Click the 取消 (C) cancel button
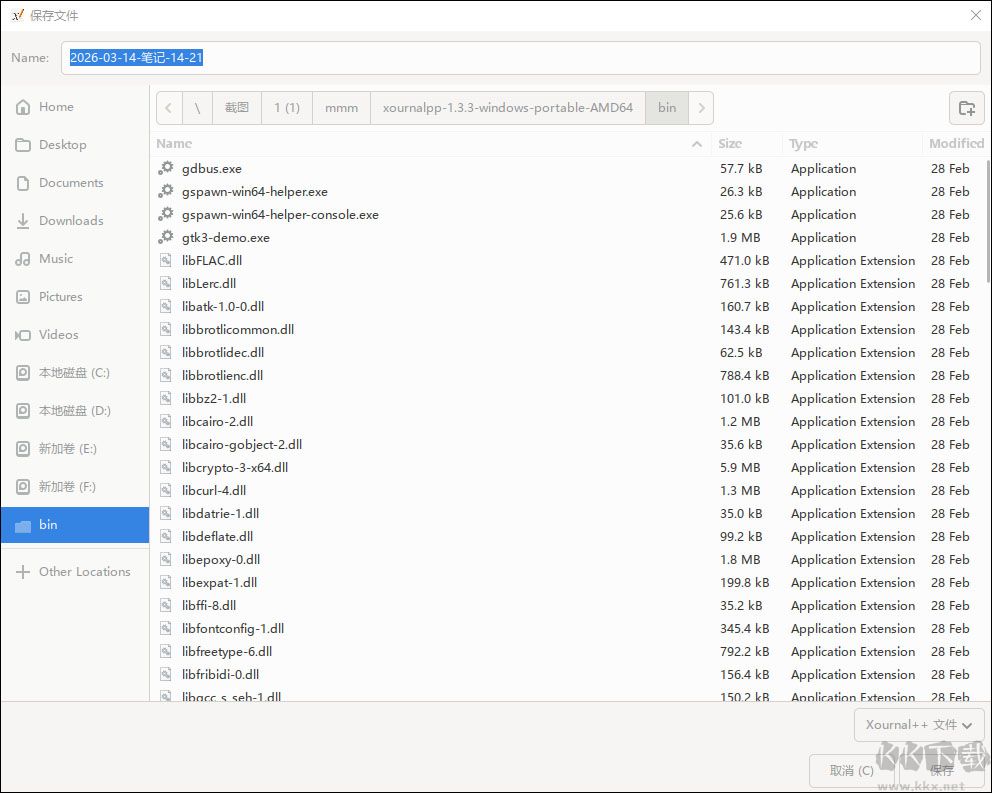The image size is (992, 793). [x=852, y=771]
